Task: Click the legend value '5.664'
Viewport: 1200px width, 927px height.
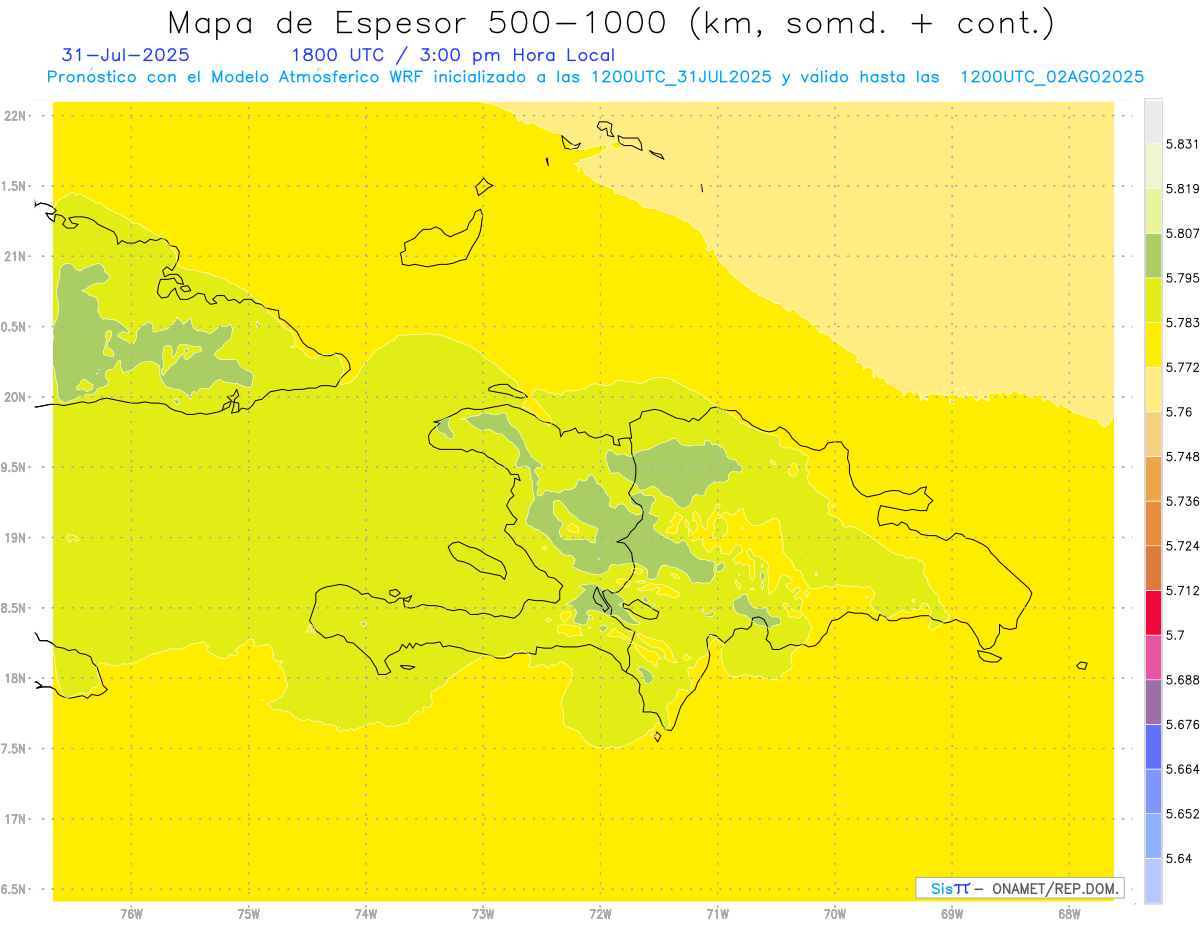Action: (x=1183, y=769)
